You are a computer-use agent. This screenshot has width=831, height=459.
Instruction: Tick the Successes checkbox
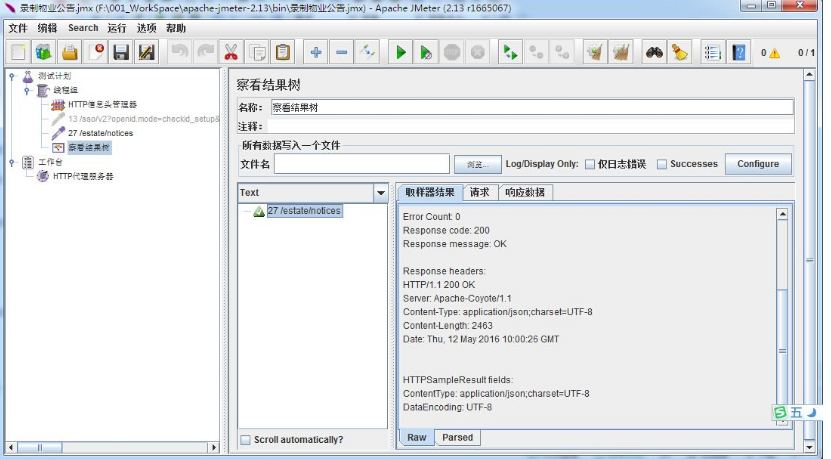(661, 164)
